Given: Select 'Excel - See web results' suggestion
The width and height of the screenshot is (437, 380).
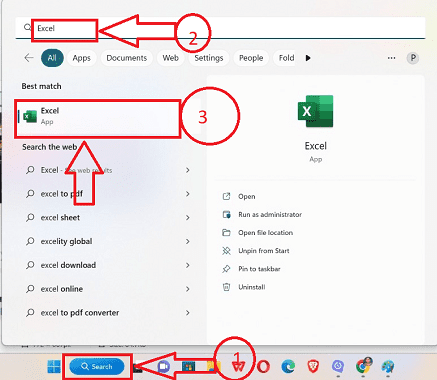Looking at the screenshot, I should [x=108, y=170].
